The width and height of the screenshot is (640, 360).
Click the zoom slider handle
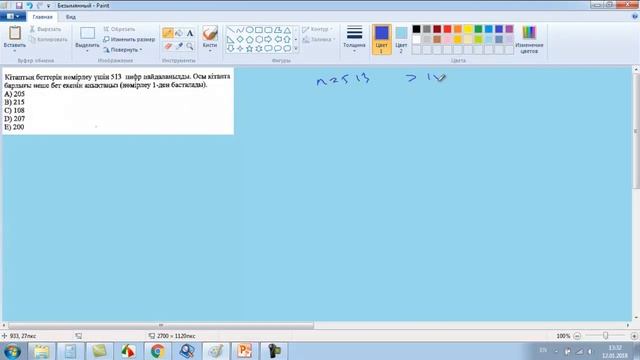coord(606,336)
